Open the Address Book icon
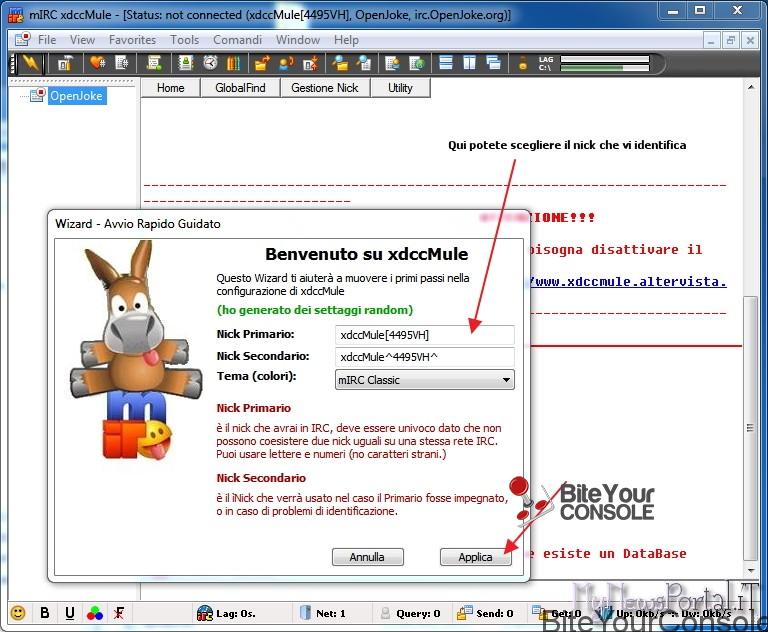The width and height of the screenshot is (768, 632). click(186, 63)
